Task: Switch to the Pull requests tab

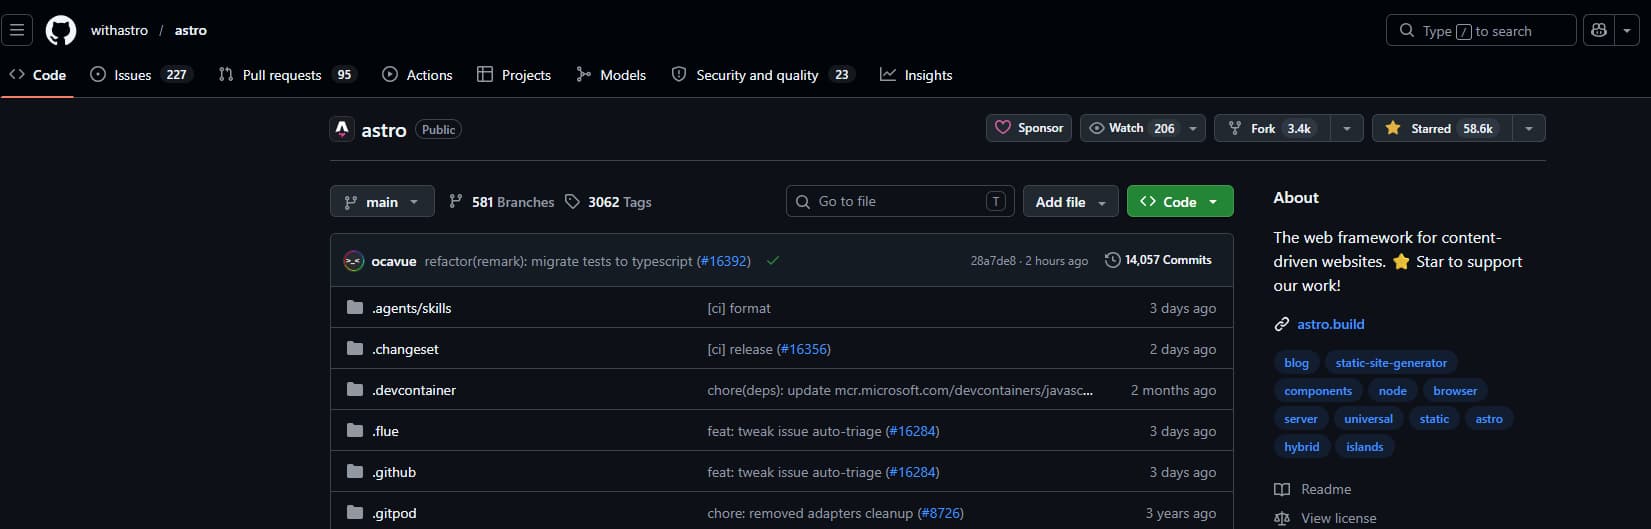Action: click(x=281, y=75)
